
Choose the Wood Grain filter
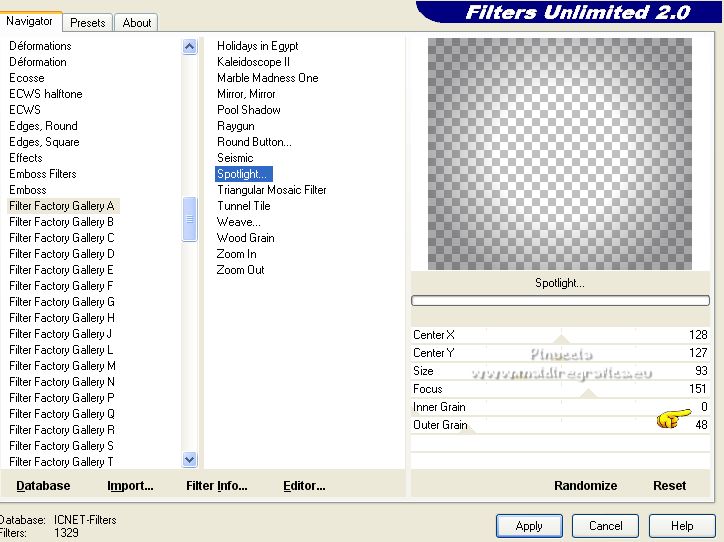click(246, 238)
